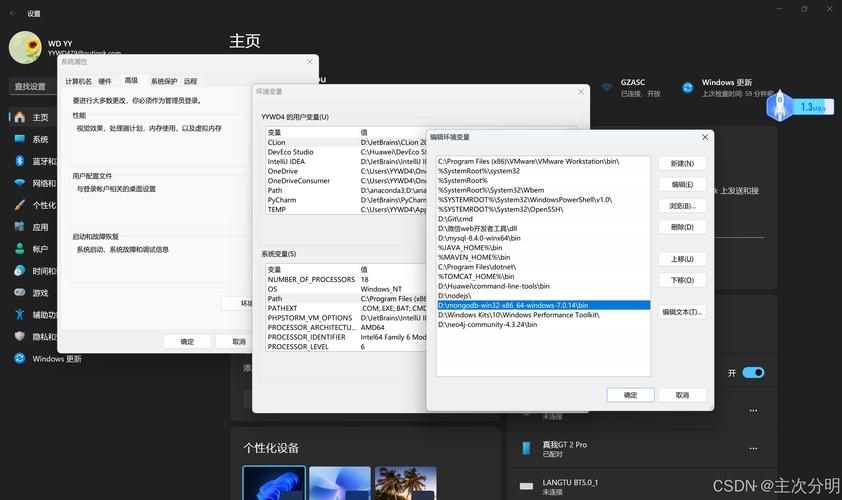This screenshot has height=500, width=842.
Task: Select the light blue bloom theme thumbnail
Action: tap(340, 483)
